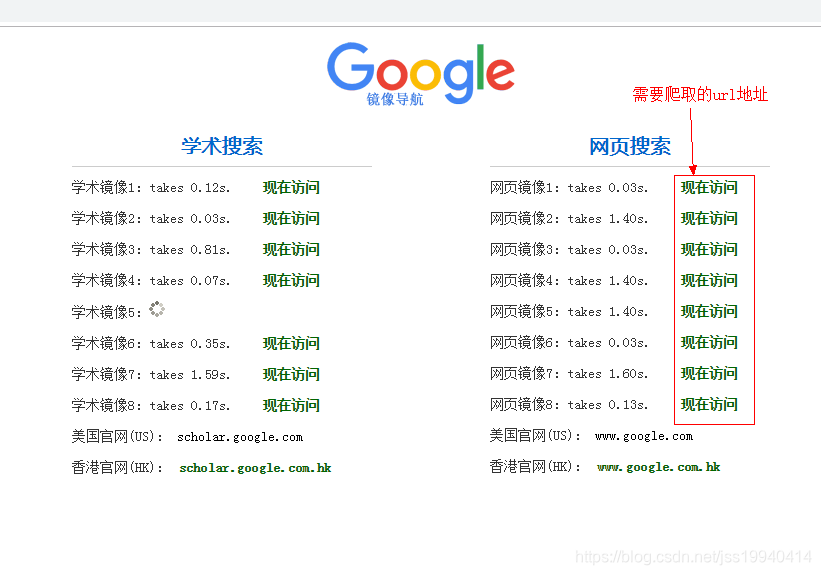This screenshot has height=575, width=821.
Task: Click 香港官网(HK): label under 学术搜索
Action: (x=117, y=467)
